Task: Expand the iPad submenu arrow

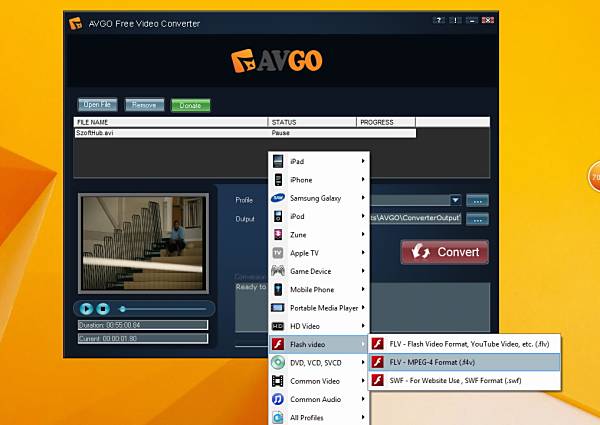Action: coord(363,161)
